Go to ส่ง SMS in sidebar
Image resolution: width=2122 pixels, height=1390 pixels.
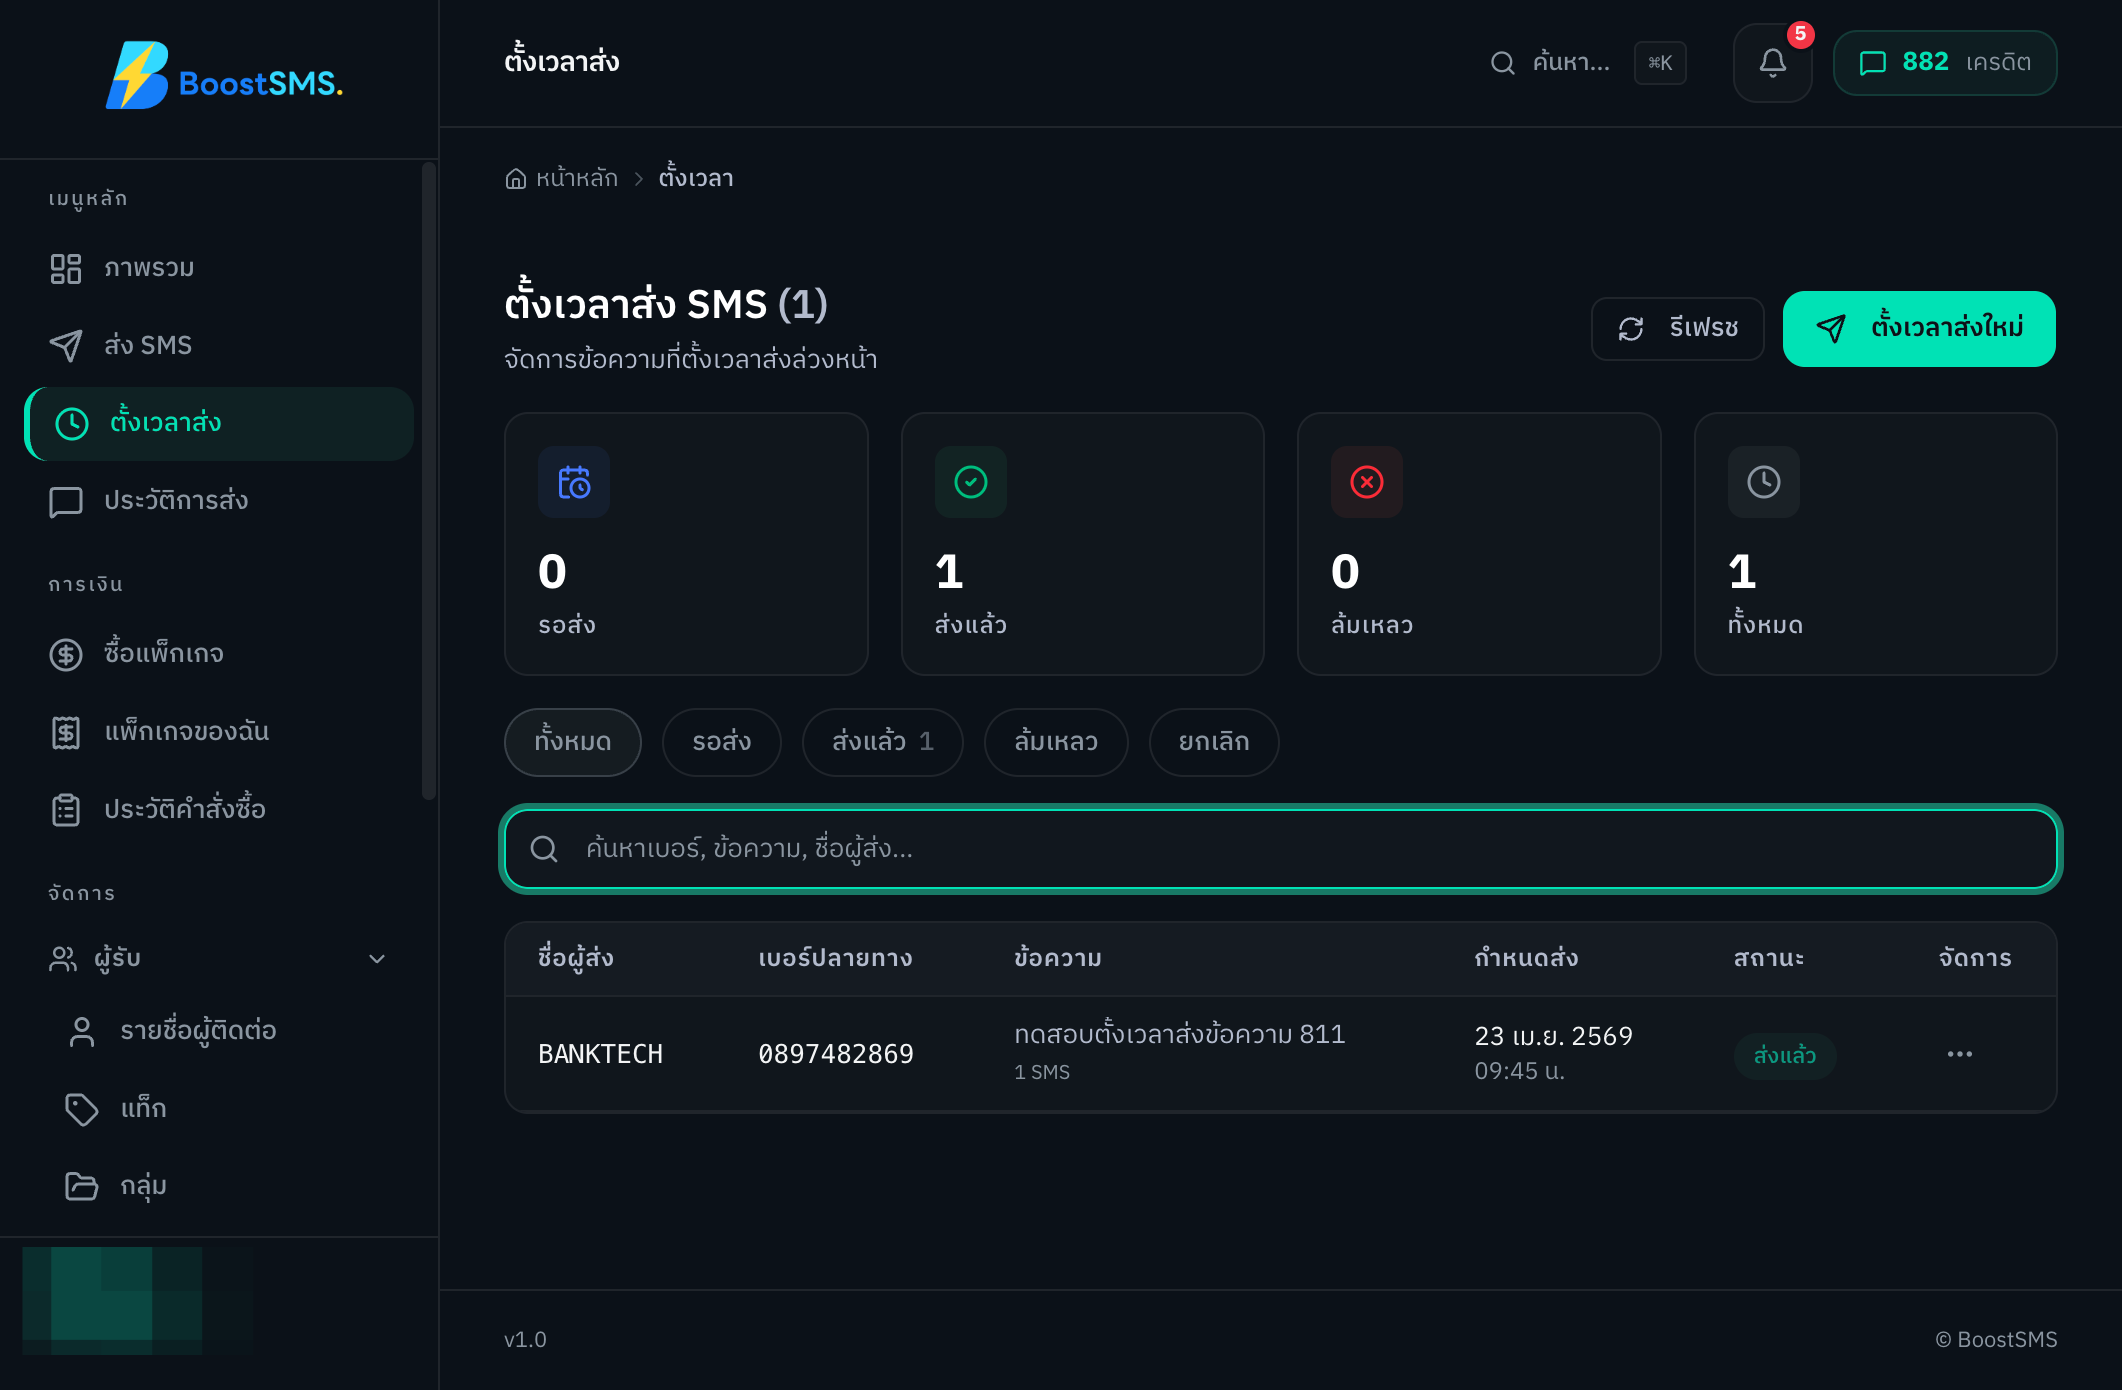(219, 345)
